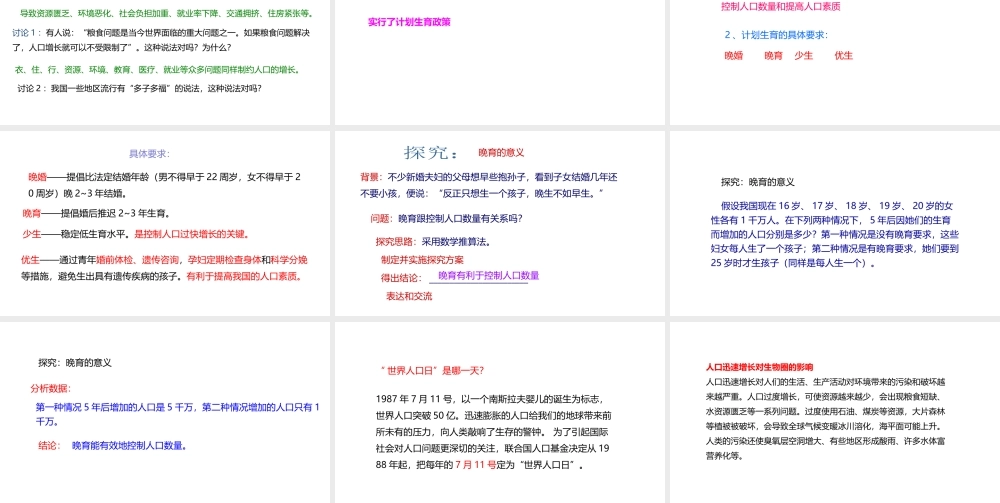This screenshot has height=503, width=1000.
Task: Click the text 控制人口数量和提高人口素质
Action: pyautogui.click(x=781, y=6)
